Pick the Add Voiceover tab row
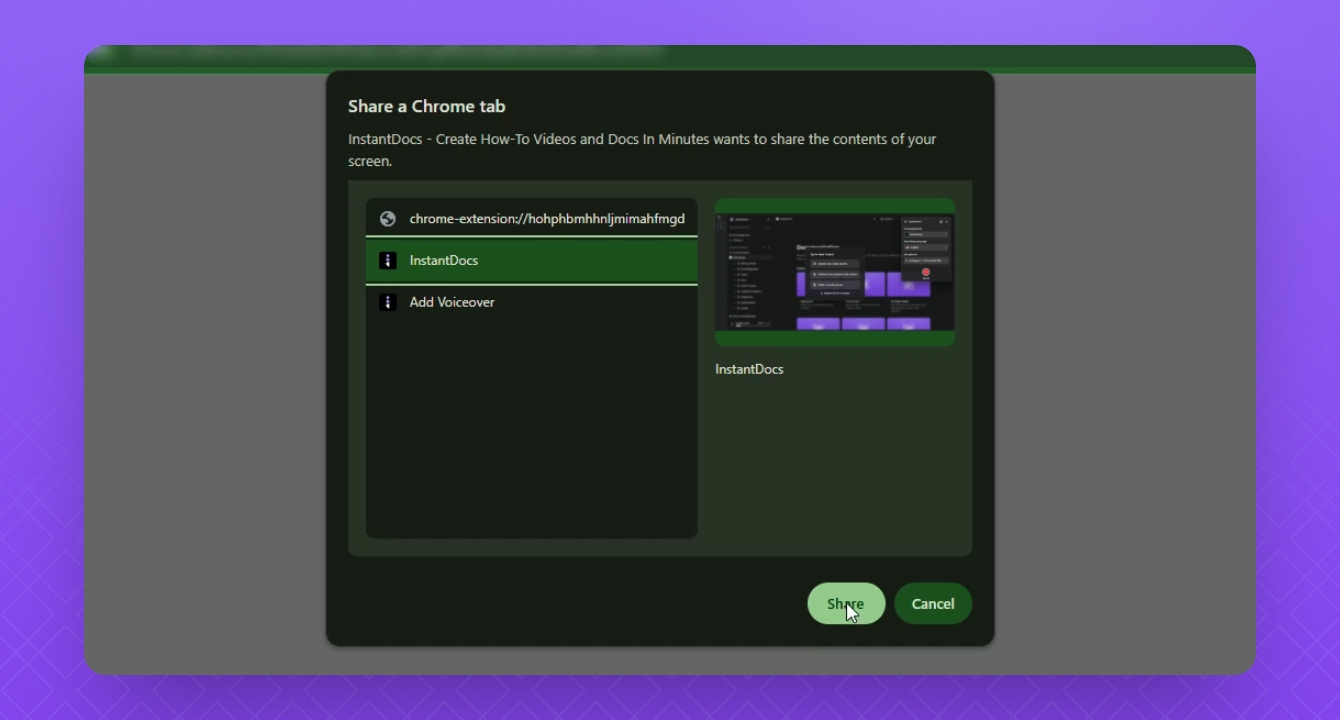The width and height of the screenshot is (1340, 720). (x=531, y=302)
